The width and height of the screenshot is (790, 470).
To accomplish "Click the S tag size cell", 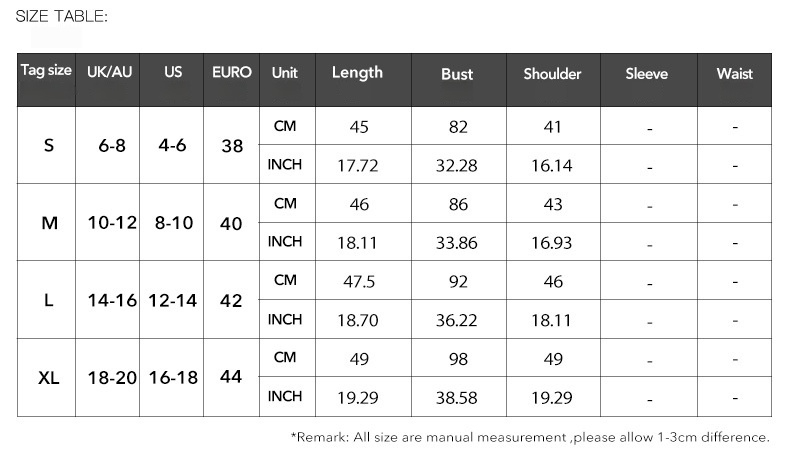I will tap(49, 145).
